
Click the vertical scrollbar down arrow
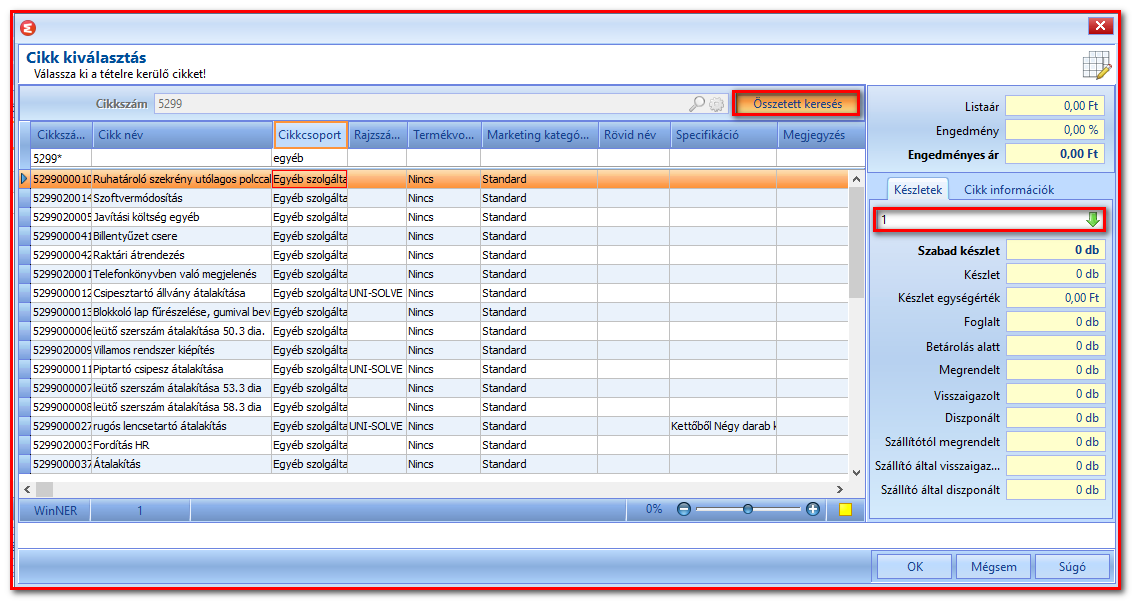pyautogui.click(x=856, y=472)
